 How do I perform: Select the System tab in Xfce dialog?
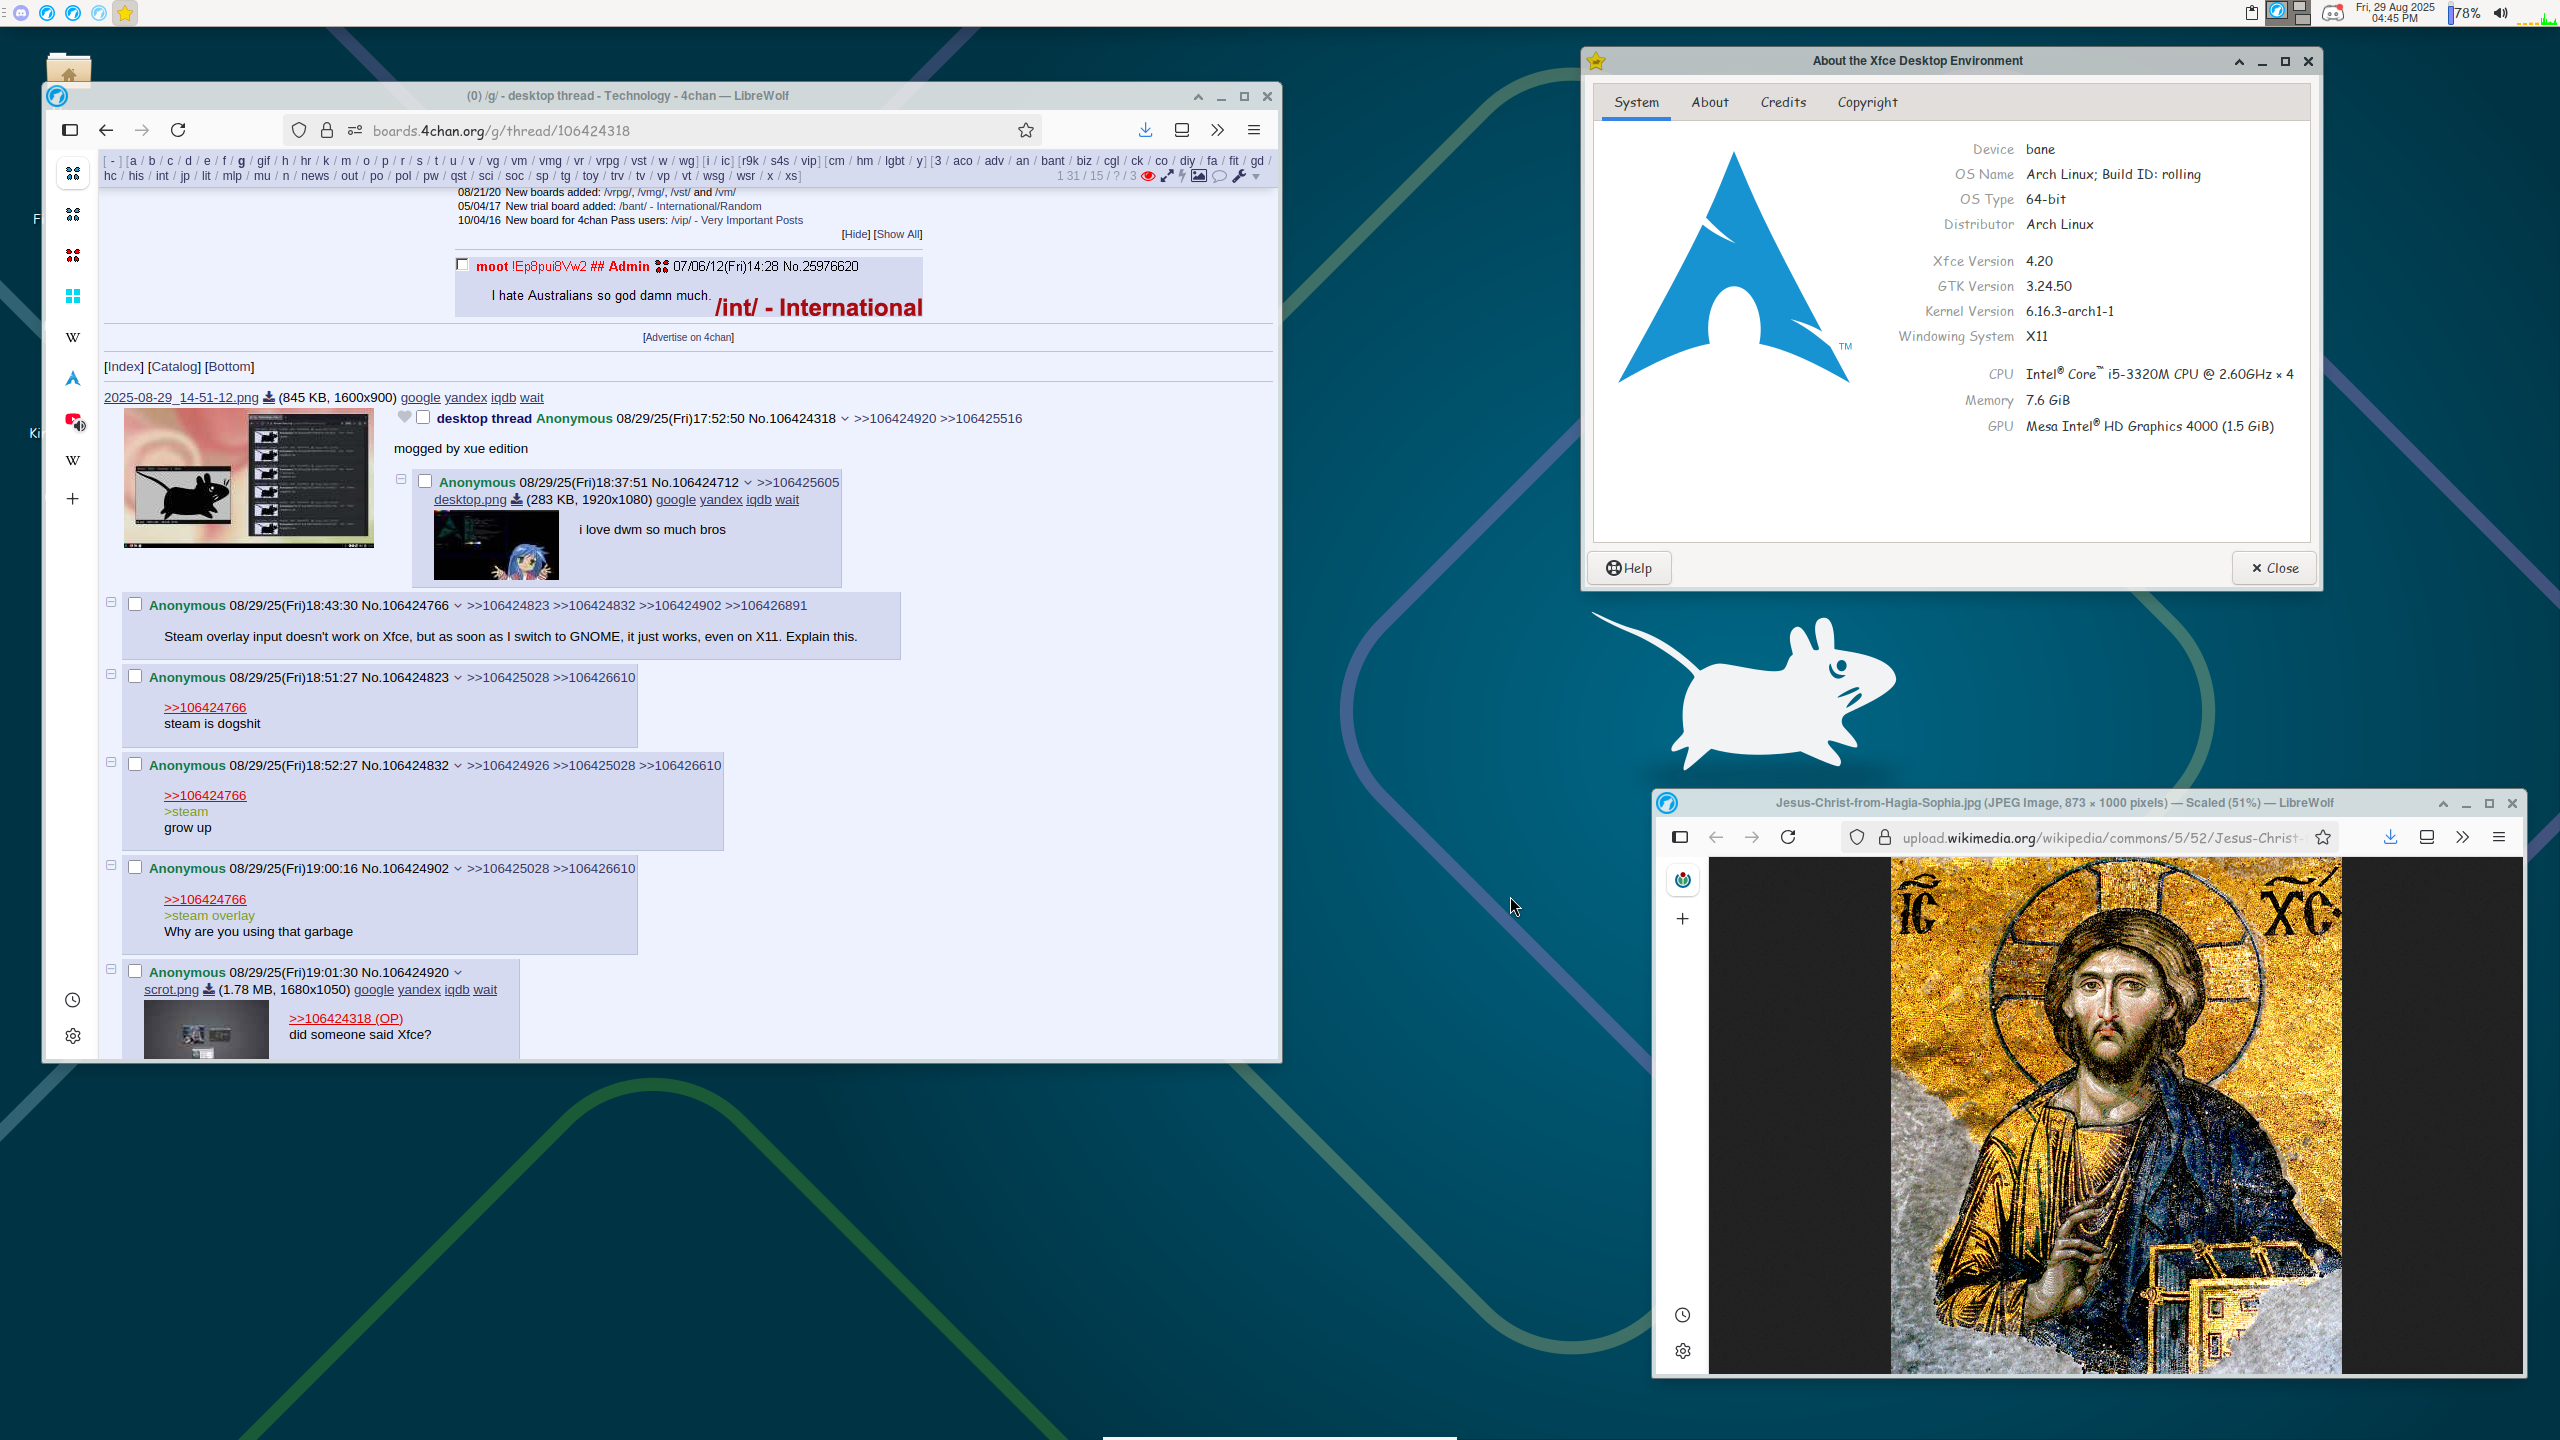(x=1636, y=102)
